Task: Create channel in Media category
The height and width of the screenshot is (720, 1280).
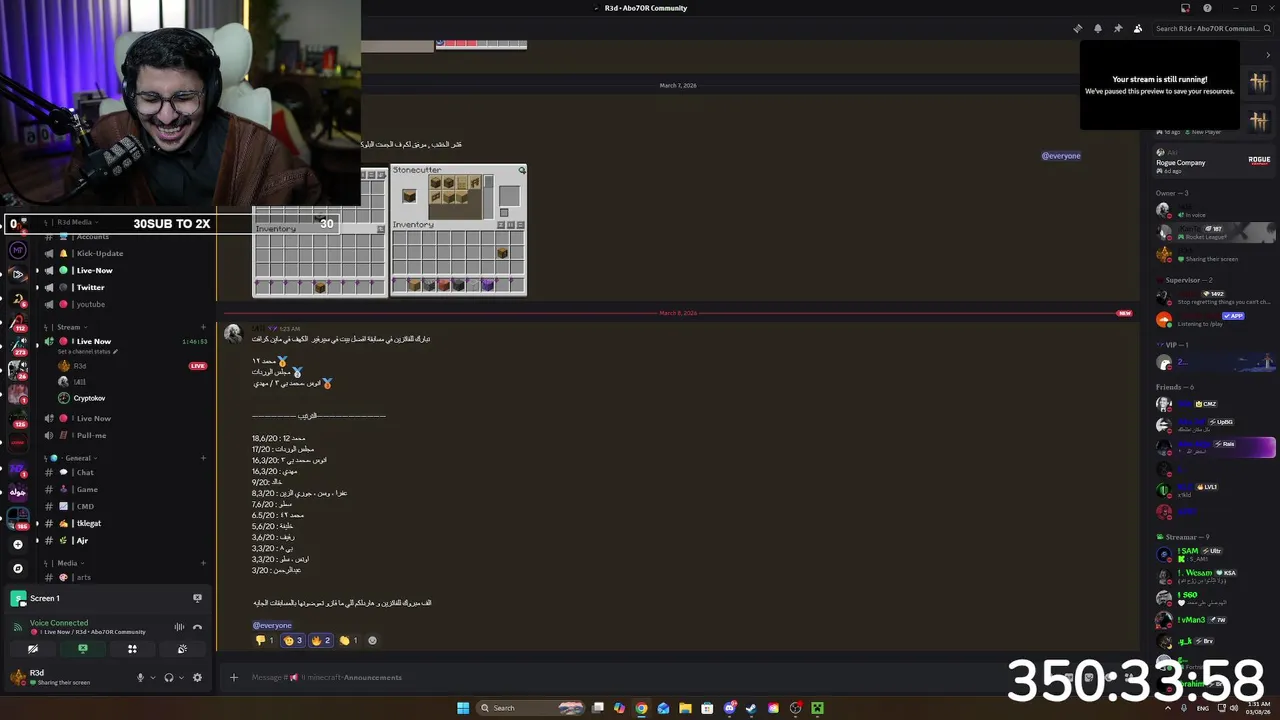Action: (x=203, y=563)
